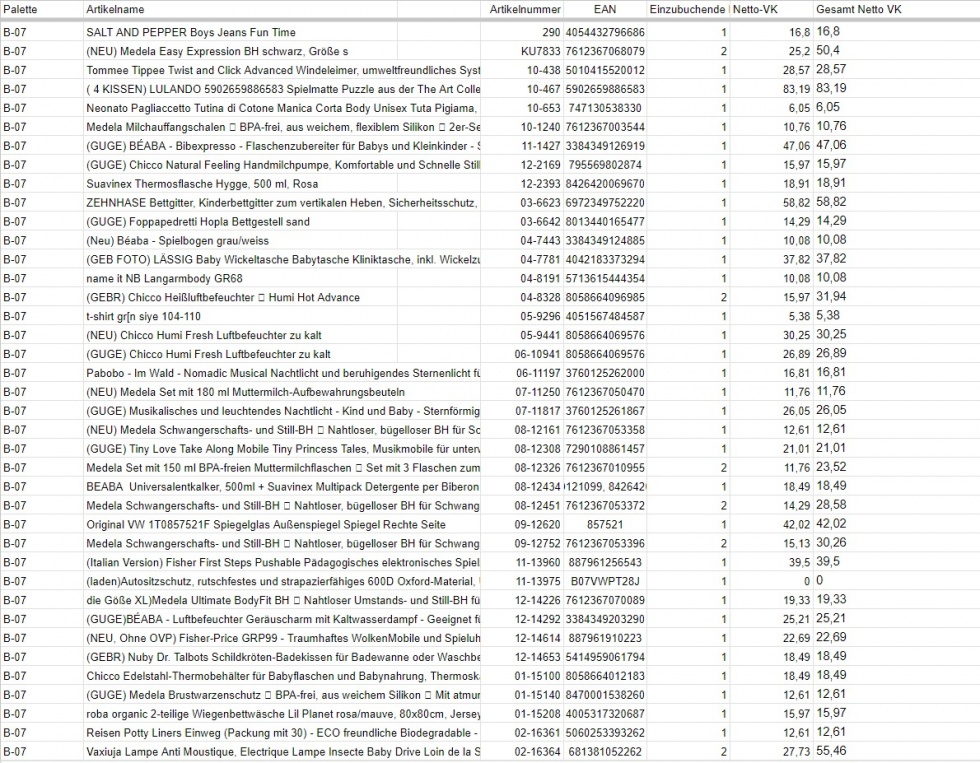
Task: Select the Tiny Love Take Along Mobile cell
Action: tap(283, 449)
